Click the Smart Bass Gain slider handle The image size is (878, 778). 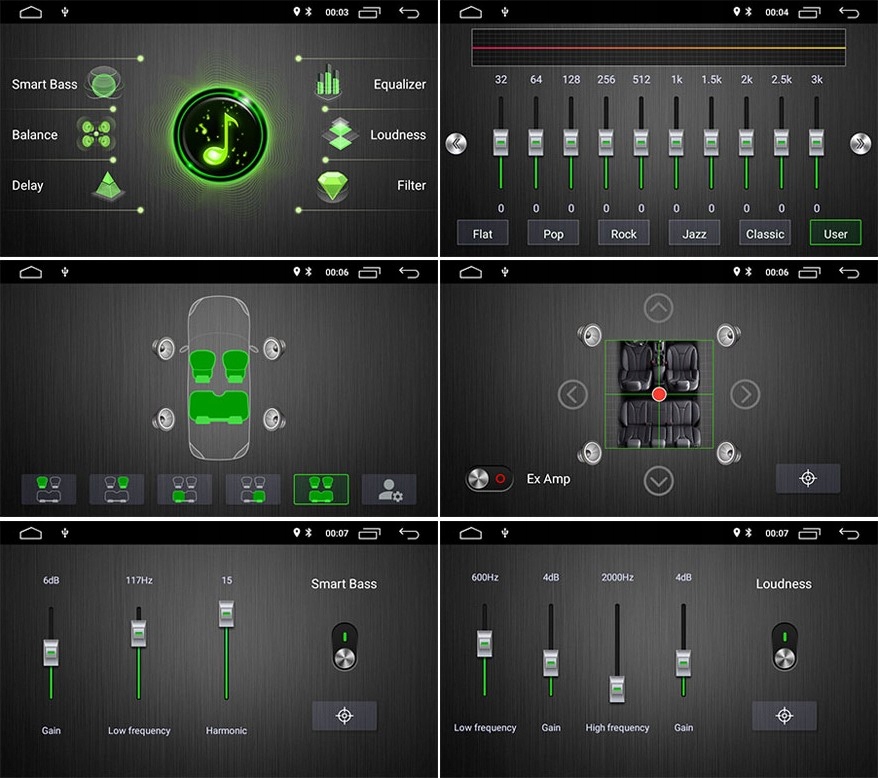[51, 653]
